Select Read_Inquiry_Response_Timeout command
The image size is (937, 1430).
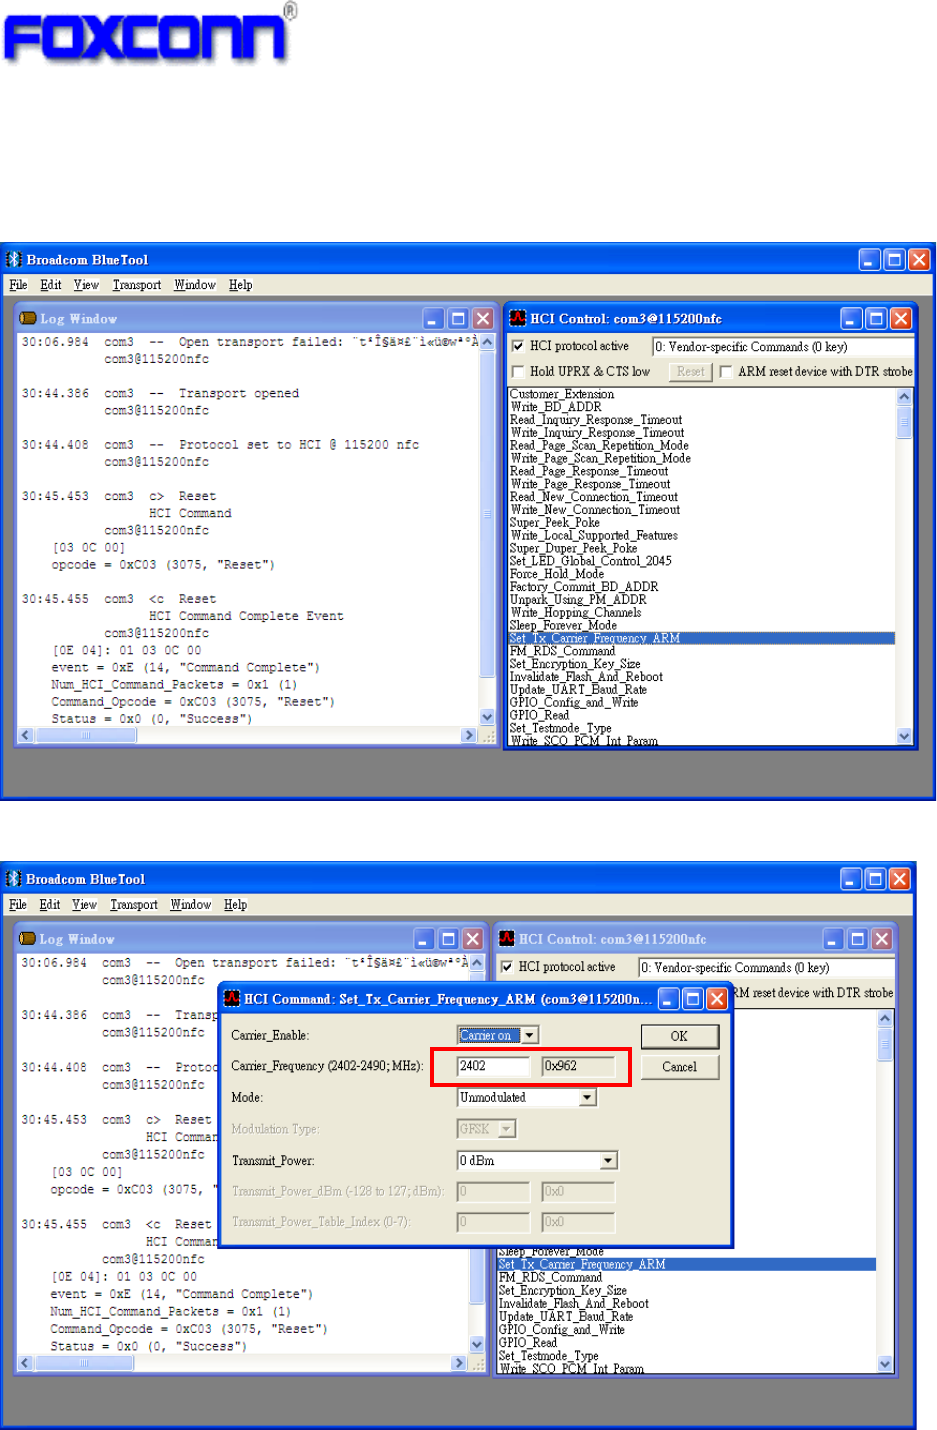596,420
